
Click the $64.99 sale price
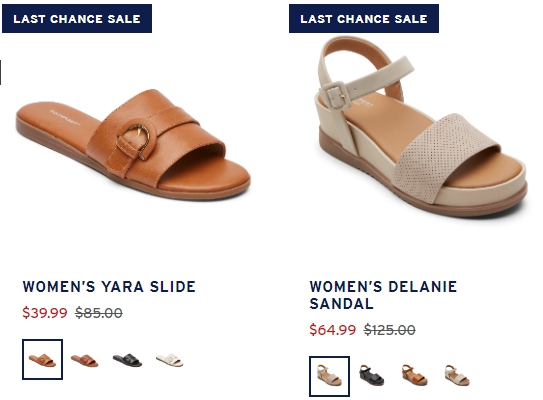(332, 329)
